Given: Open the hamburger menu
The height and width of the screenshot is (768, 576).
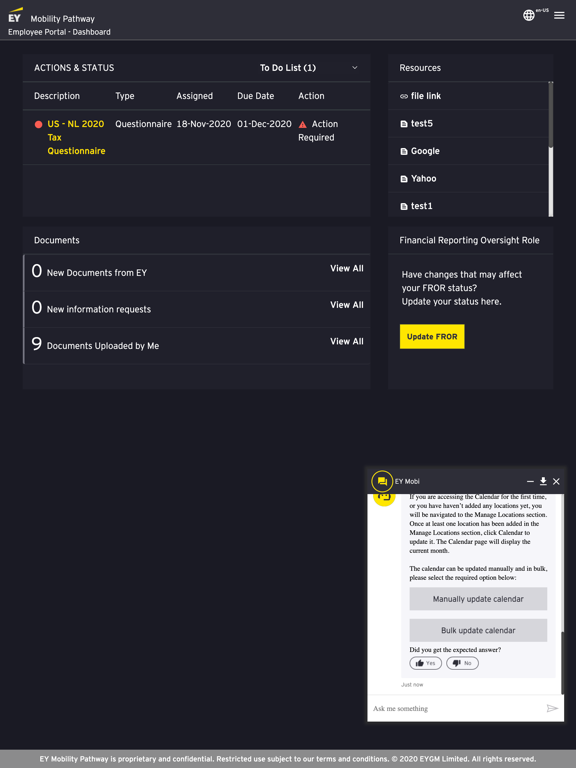Looking at the screenshot, I should [x=559, y=15].
